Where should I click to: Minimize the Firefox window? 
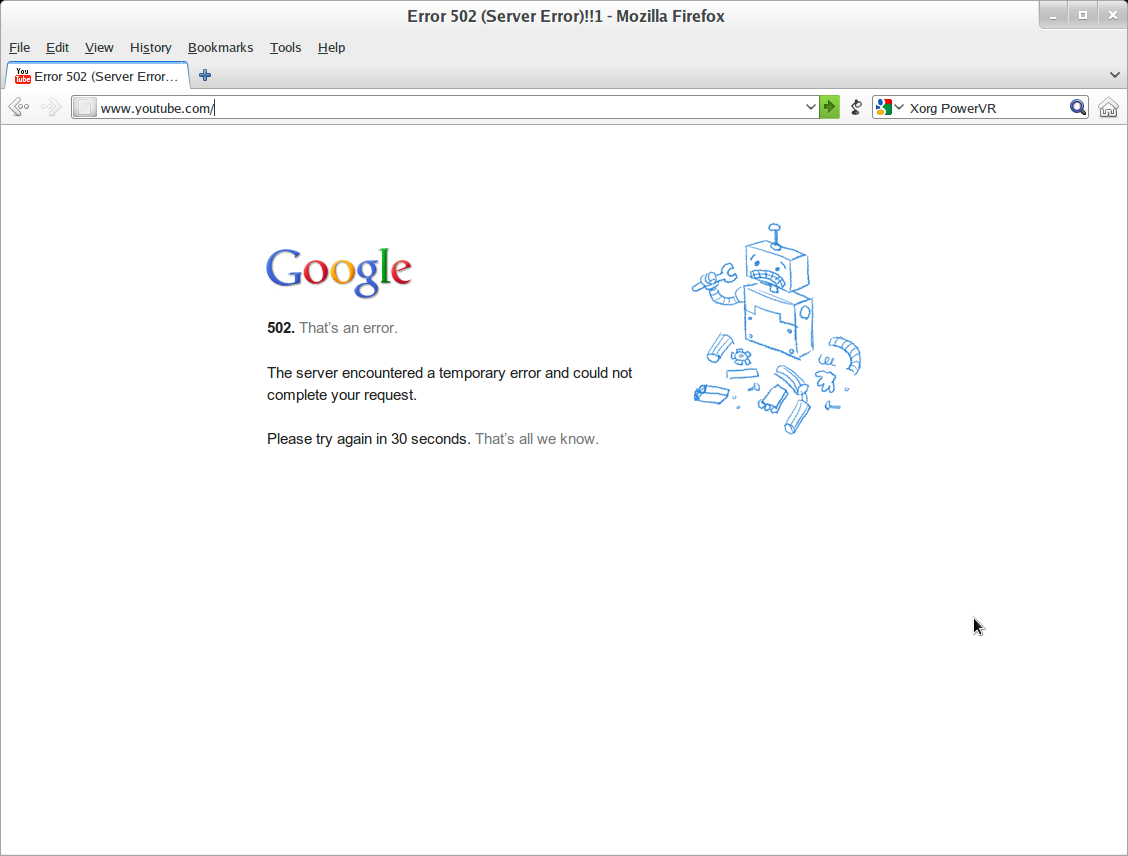point(1053,15)
